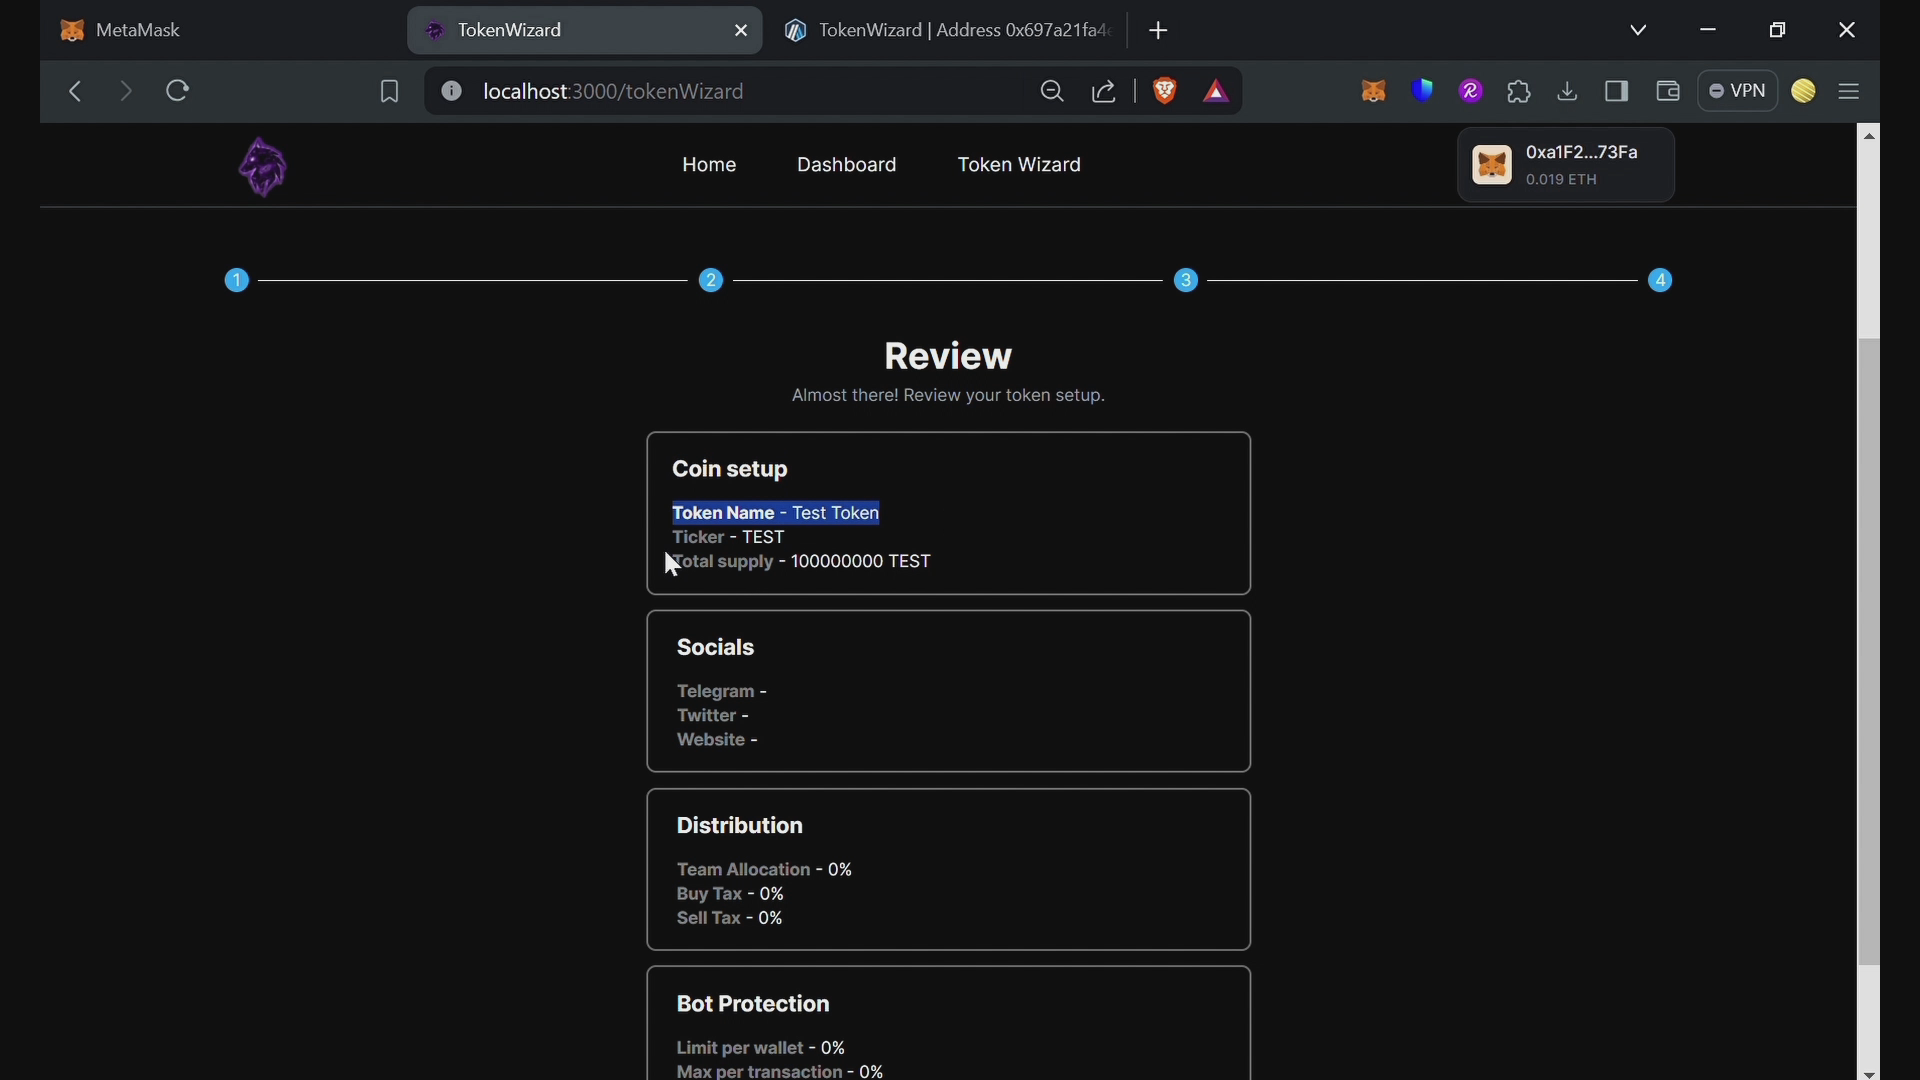Open the yellow profile avatar icon
1920x1080 pixels.
[x=1804, y=91]
